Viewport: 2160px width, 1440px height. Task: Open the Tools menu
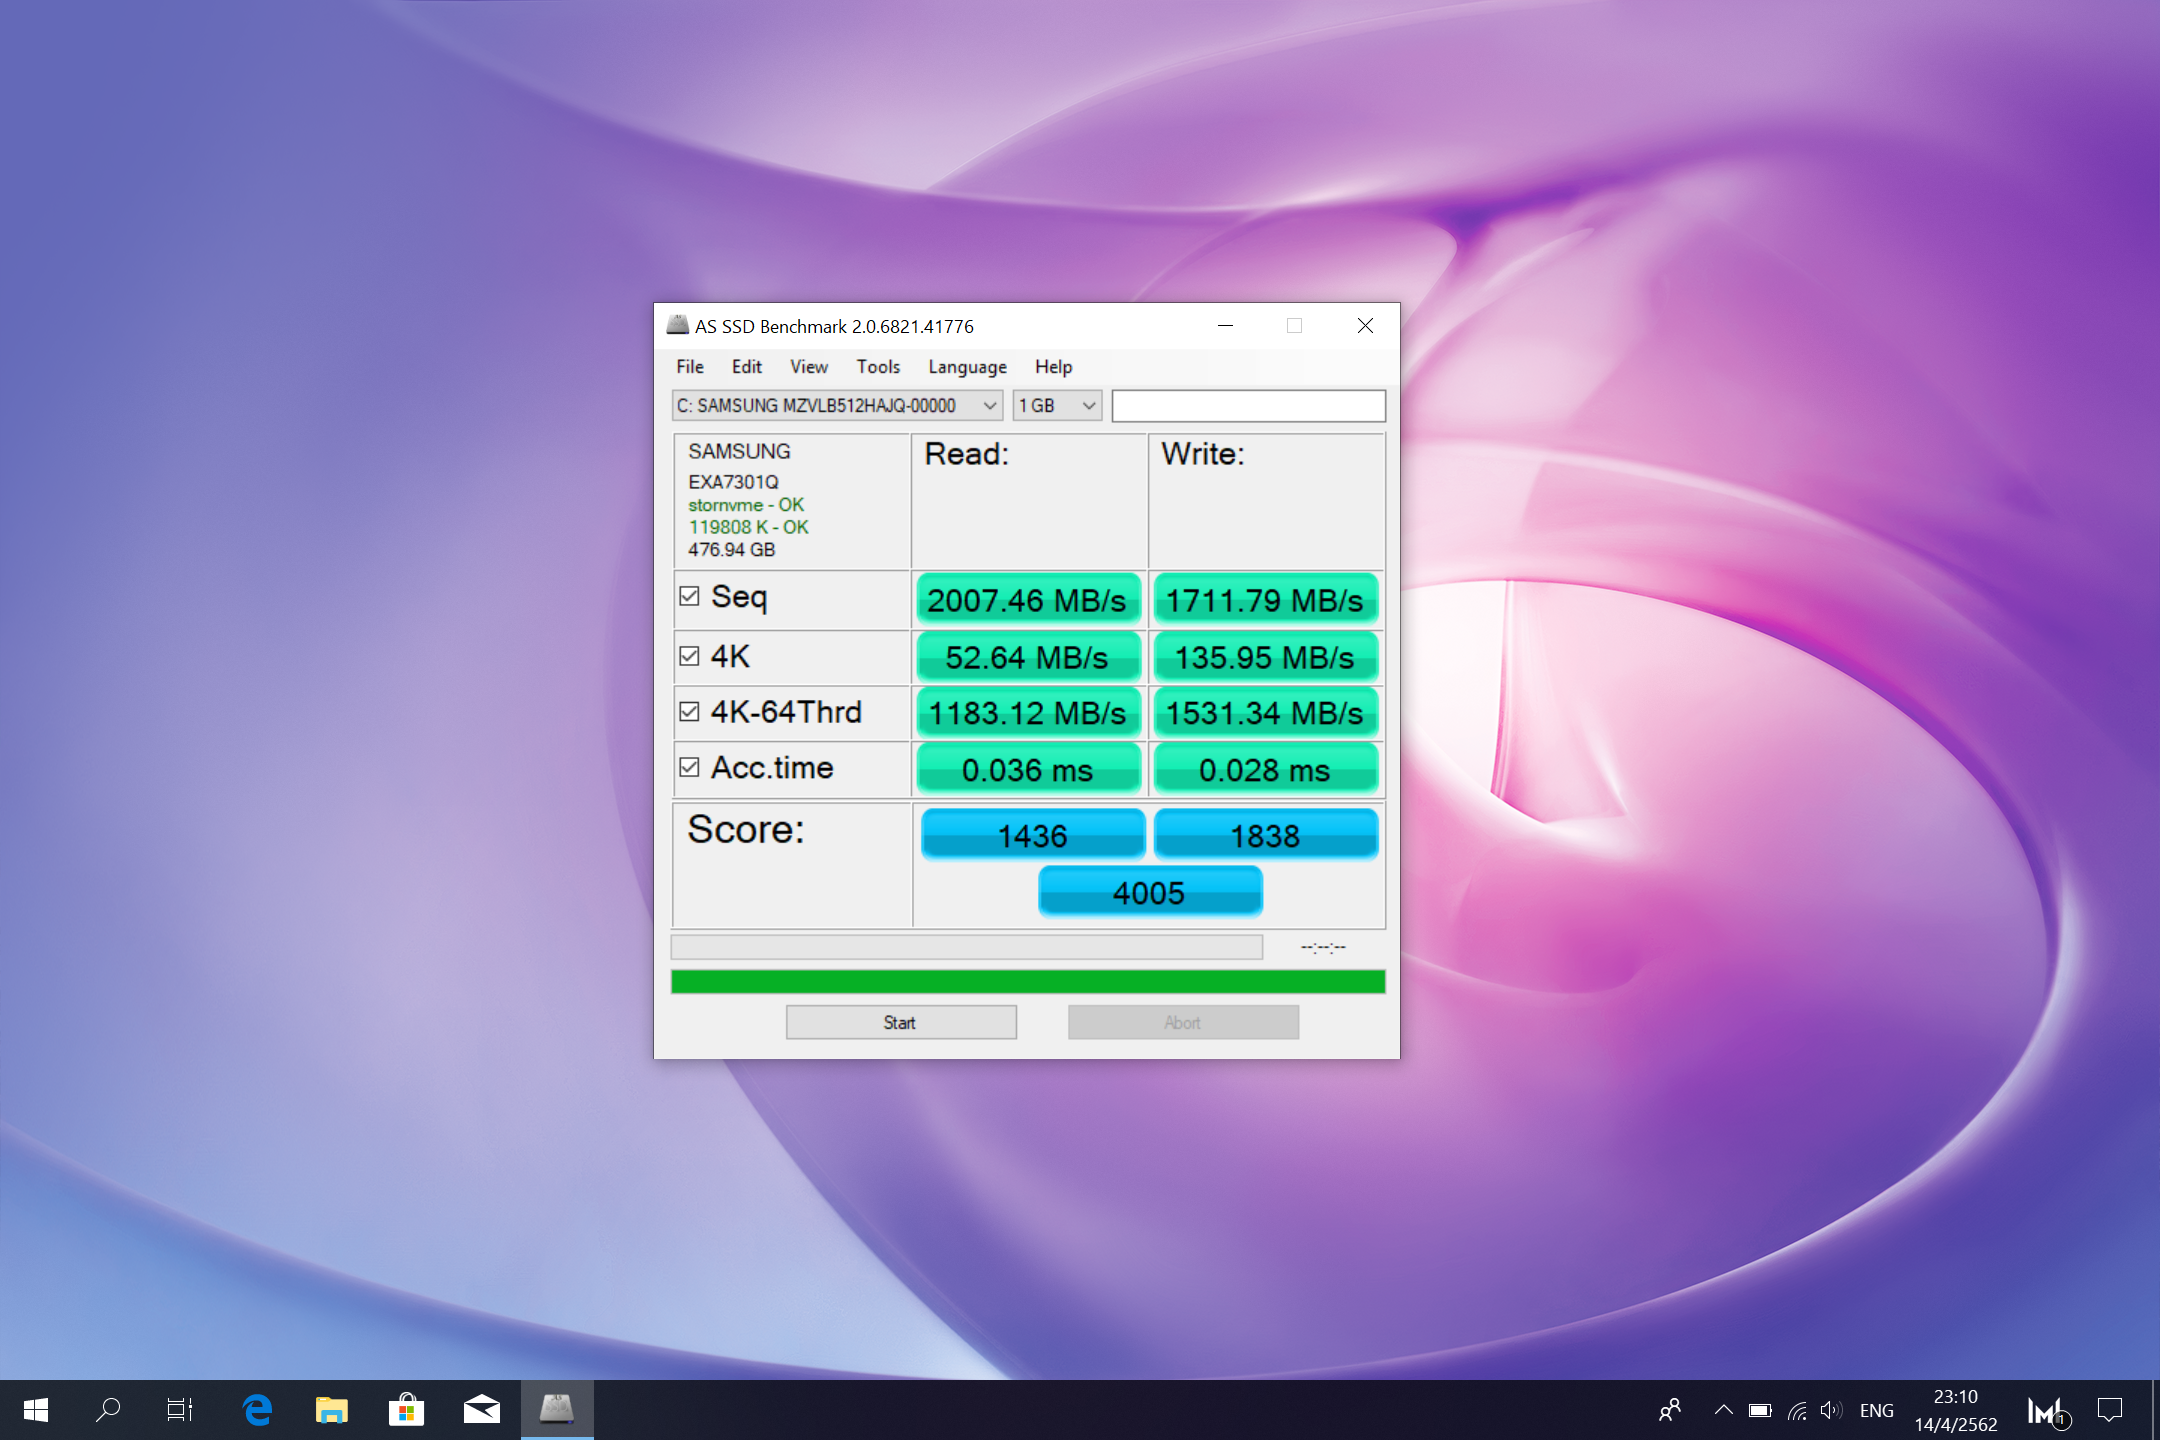[x=878, y=367]
